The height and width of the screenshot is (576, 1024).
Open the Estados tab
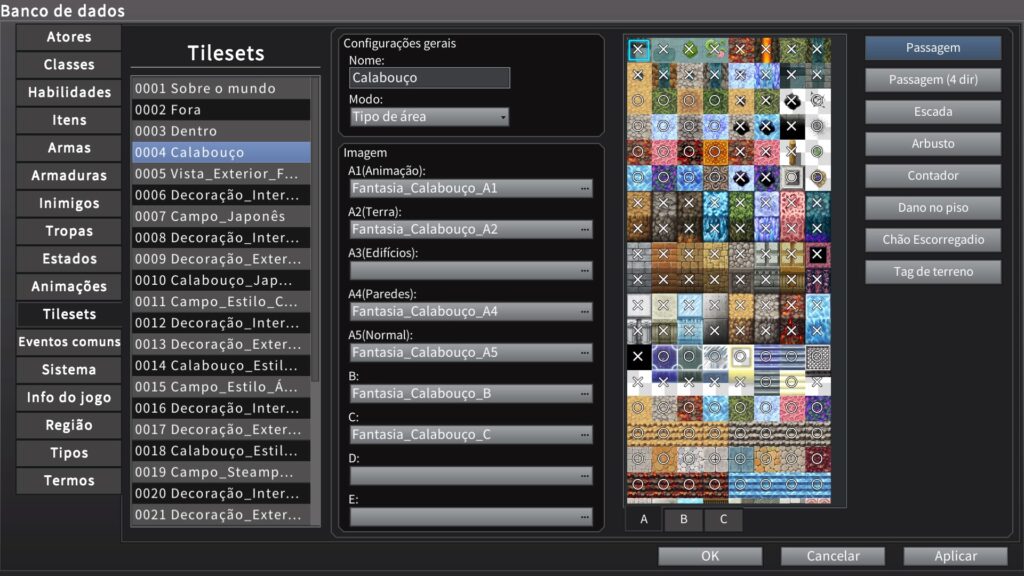tap(69, 259)
